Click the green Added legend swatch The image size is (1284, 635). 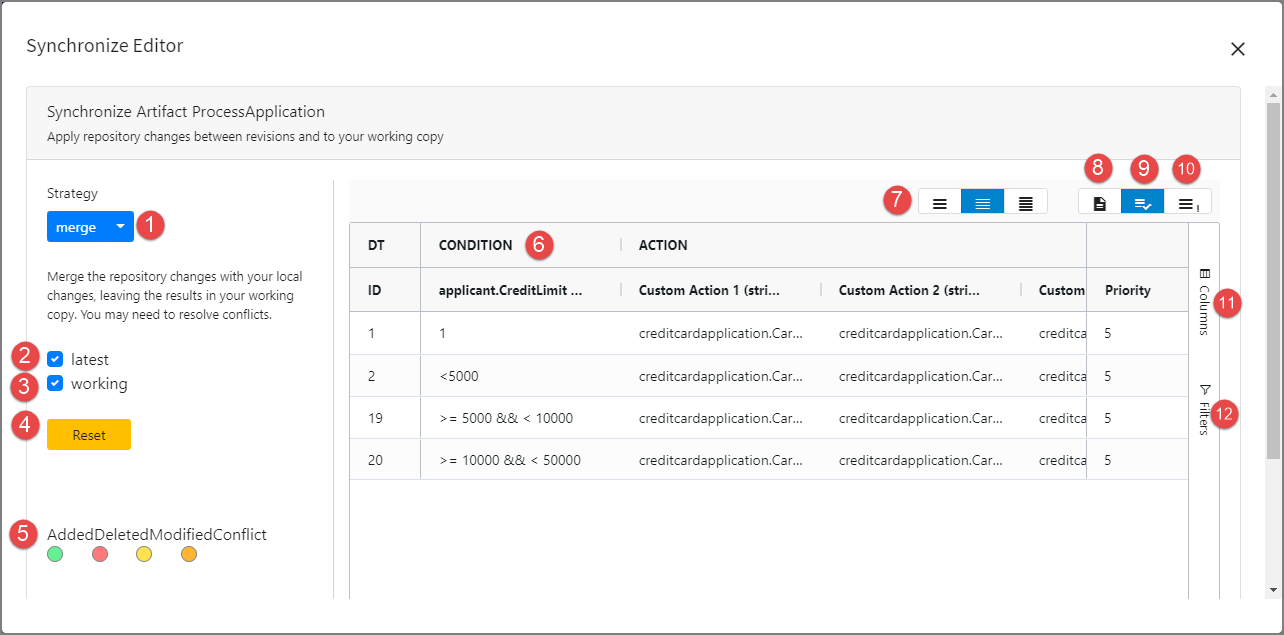pyautogui.click(x=55, y=554)
